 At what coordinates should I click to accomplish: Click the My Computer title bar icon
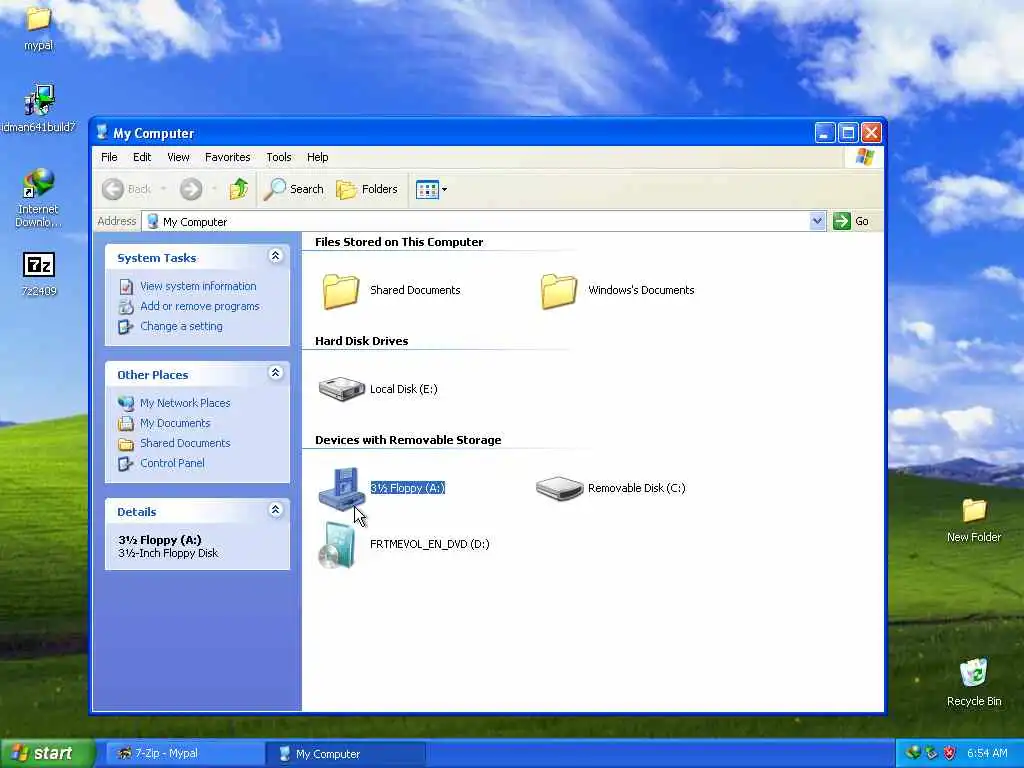(102, 133)
